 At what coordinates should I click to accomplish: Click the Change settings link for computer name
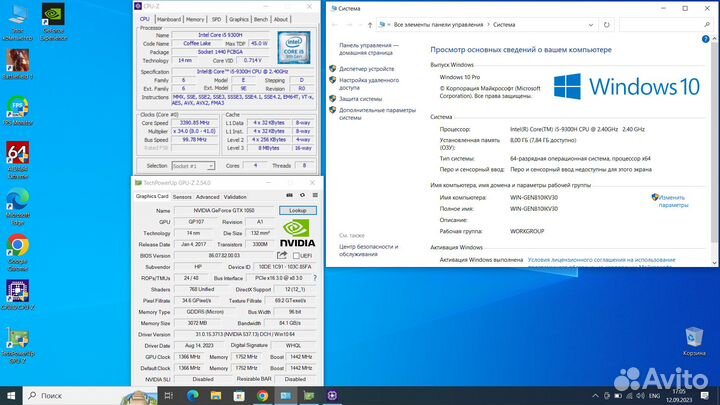click(673, 201)
